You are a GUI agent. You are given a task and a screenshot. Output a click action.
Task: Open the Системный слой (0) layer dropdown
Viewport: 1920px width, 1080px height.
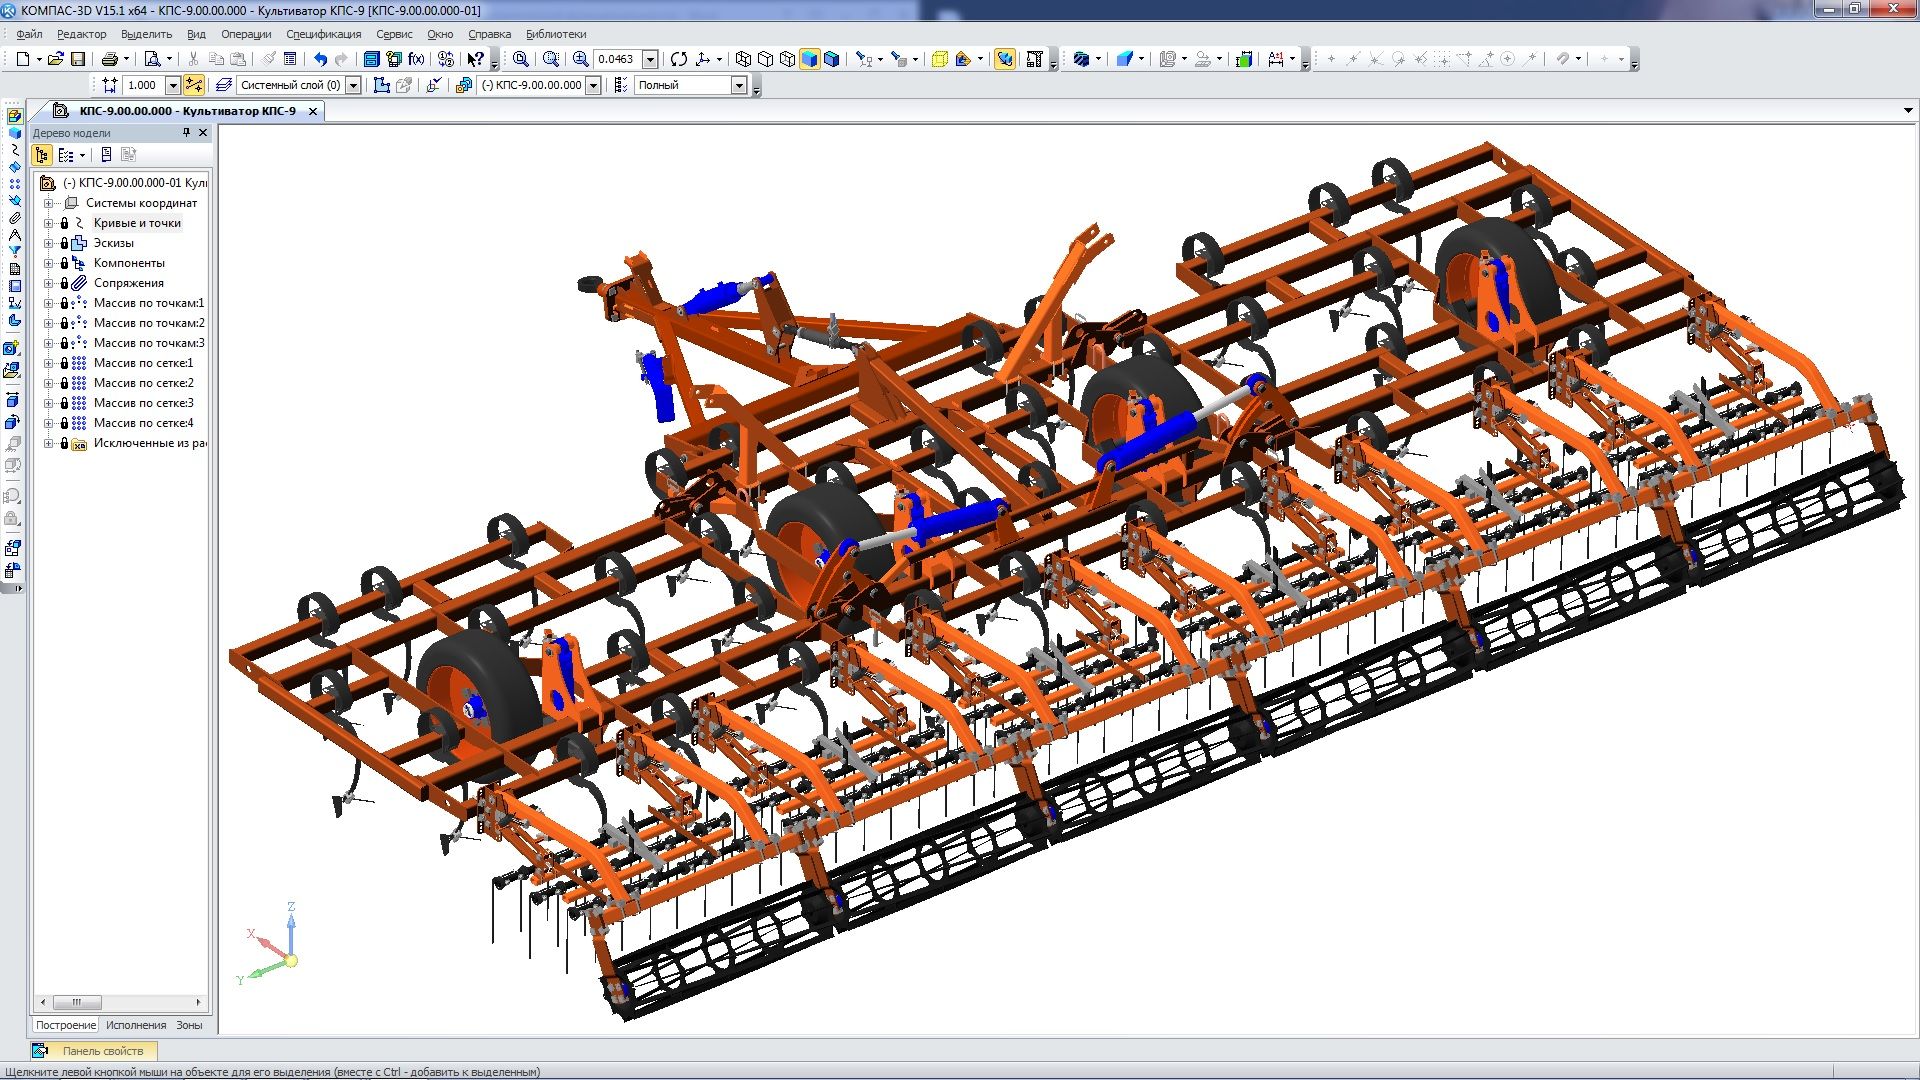[353, 85]
